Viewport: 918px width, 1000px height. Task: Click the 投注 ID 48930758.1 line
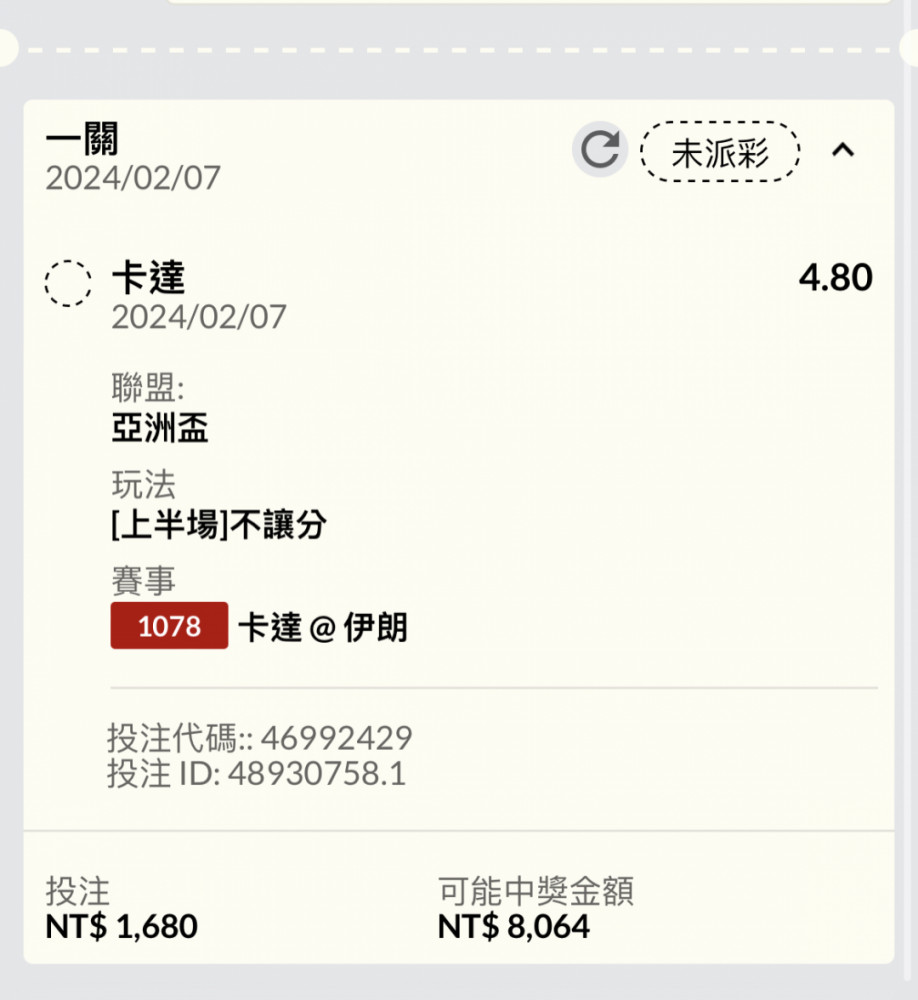tap(256, 774)
